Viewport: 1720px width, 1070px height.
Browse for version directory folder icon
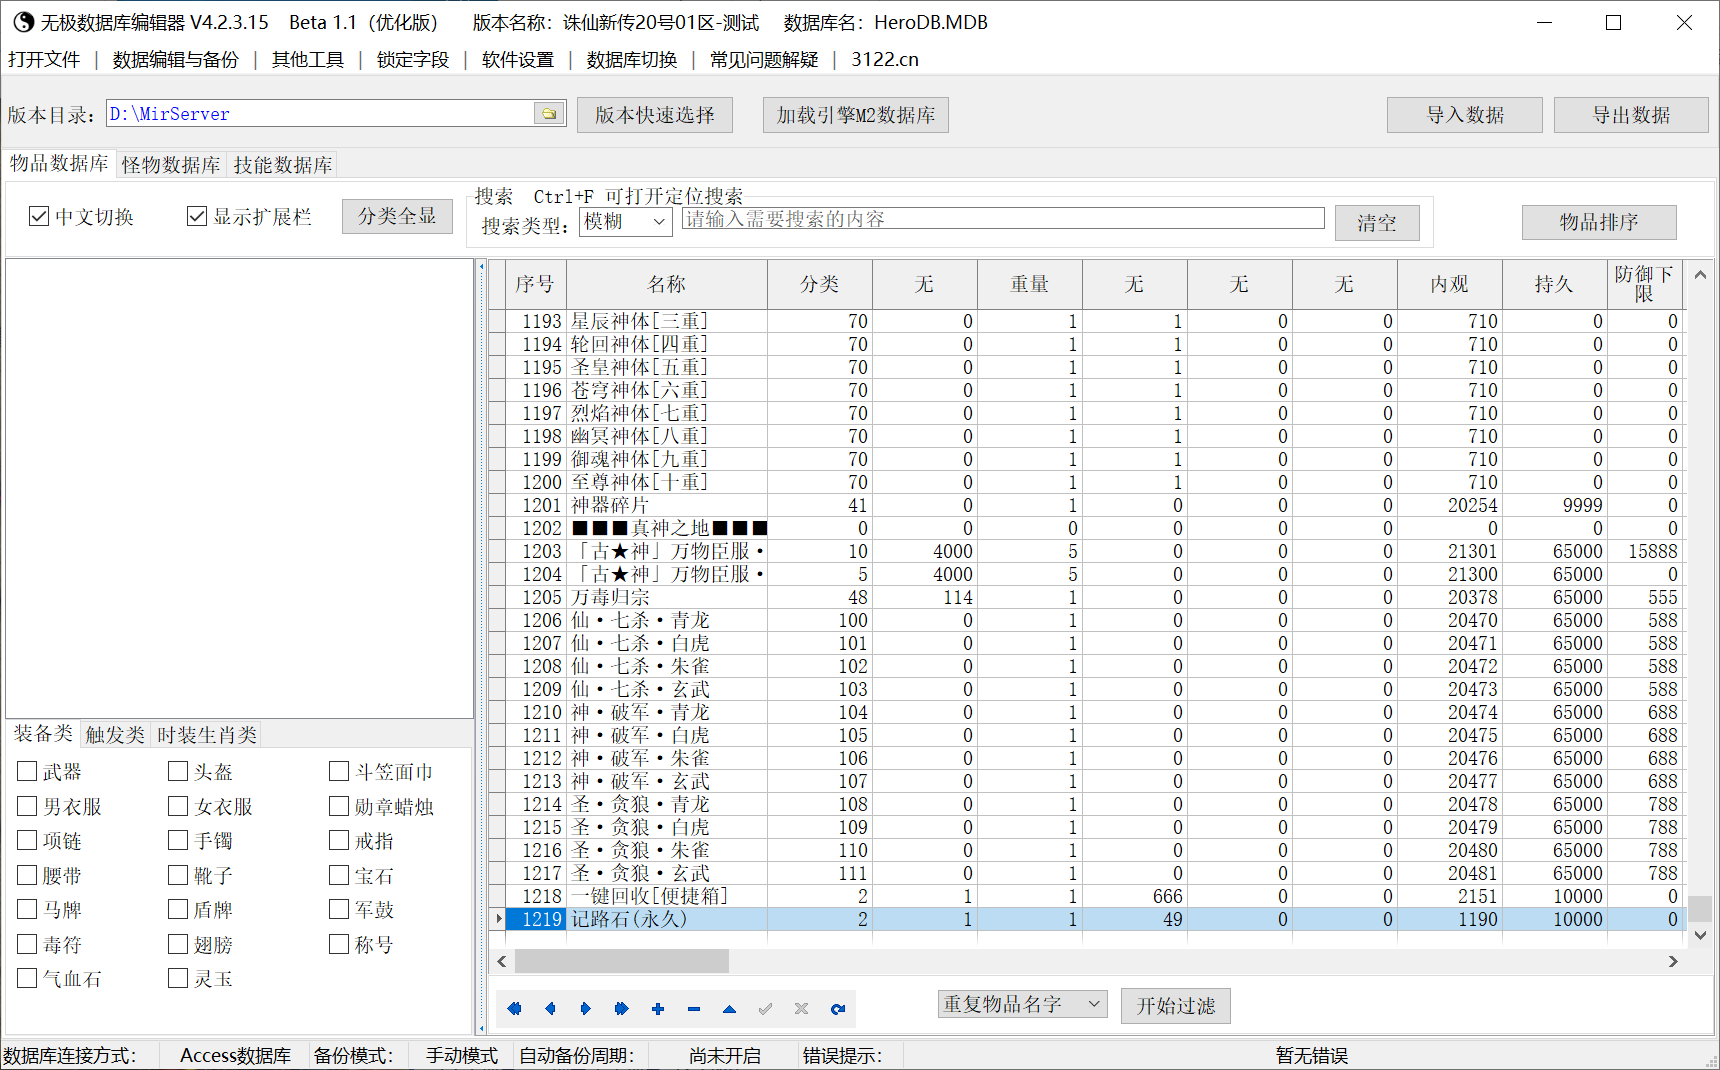tap(549, 114)
